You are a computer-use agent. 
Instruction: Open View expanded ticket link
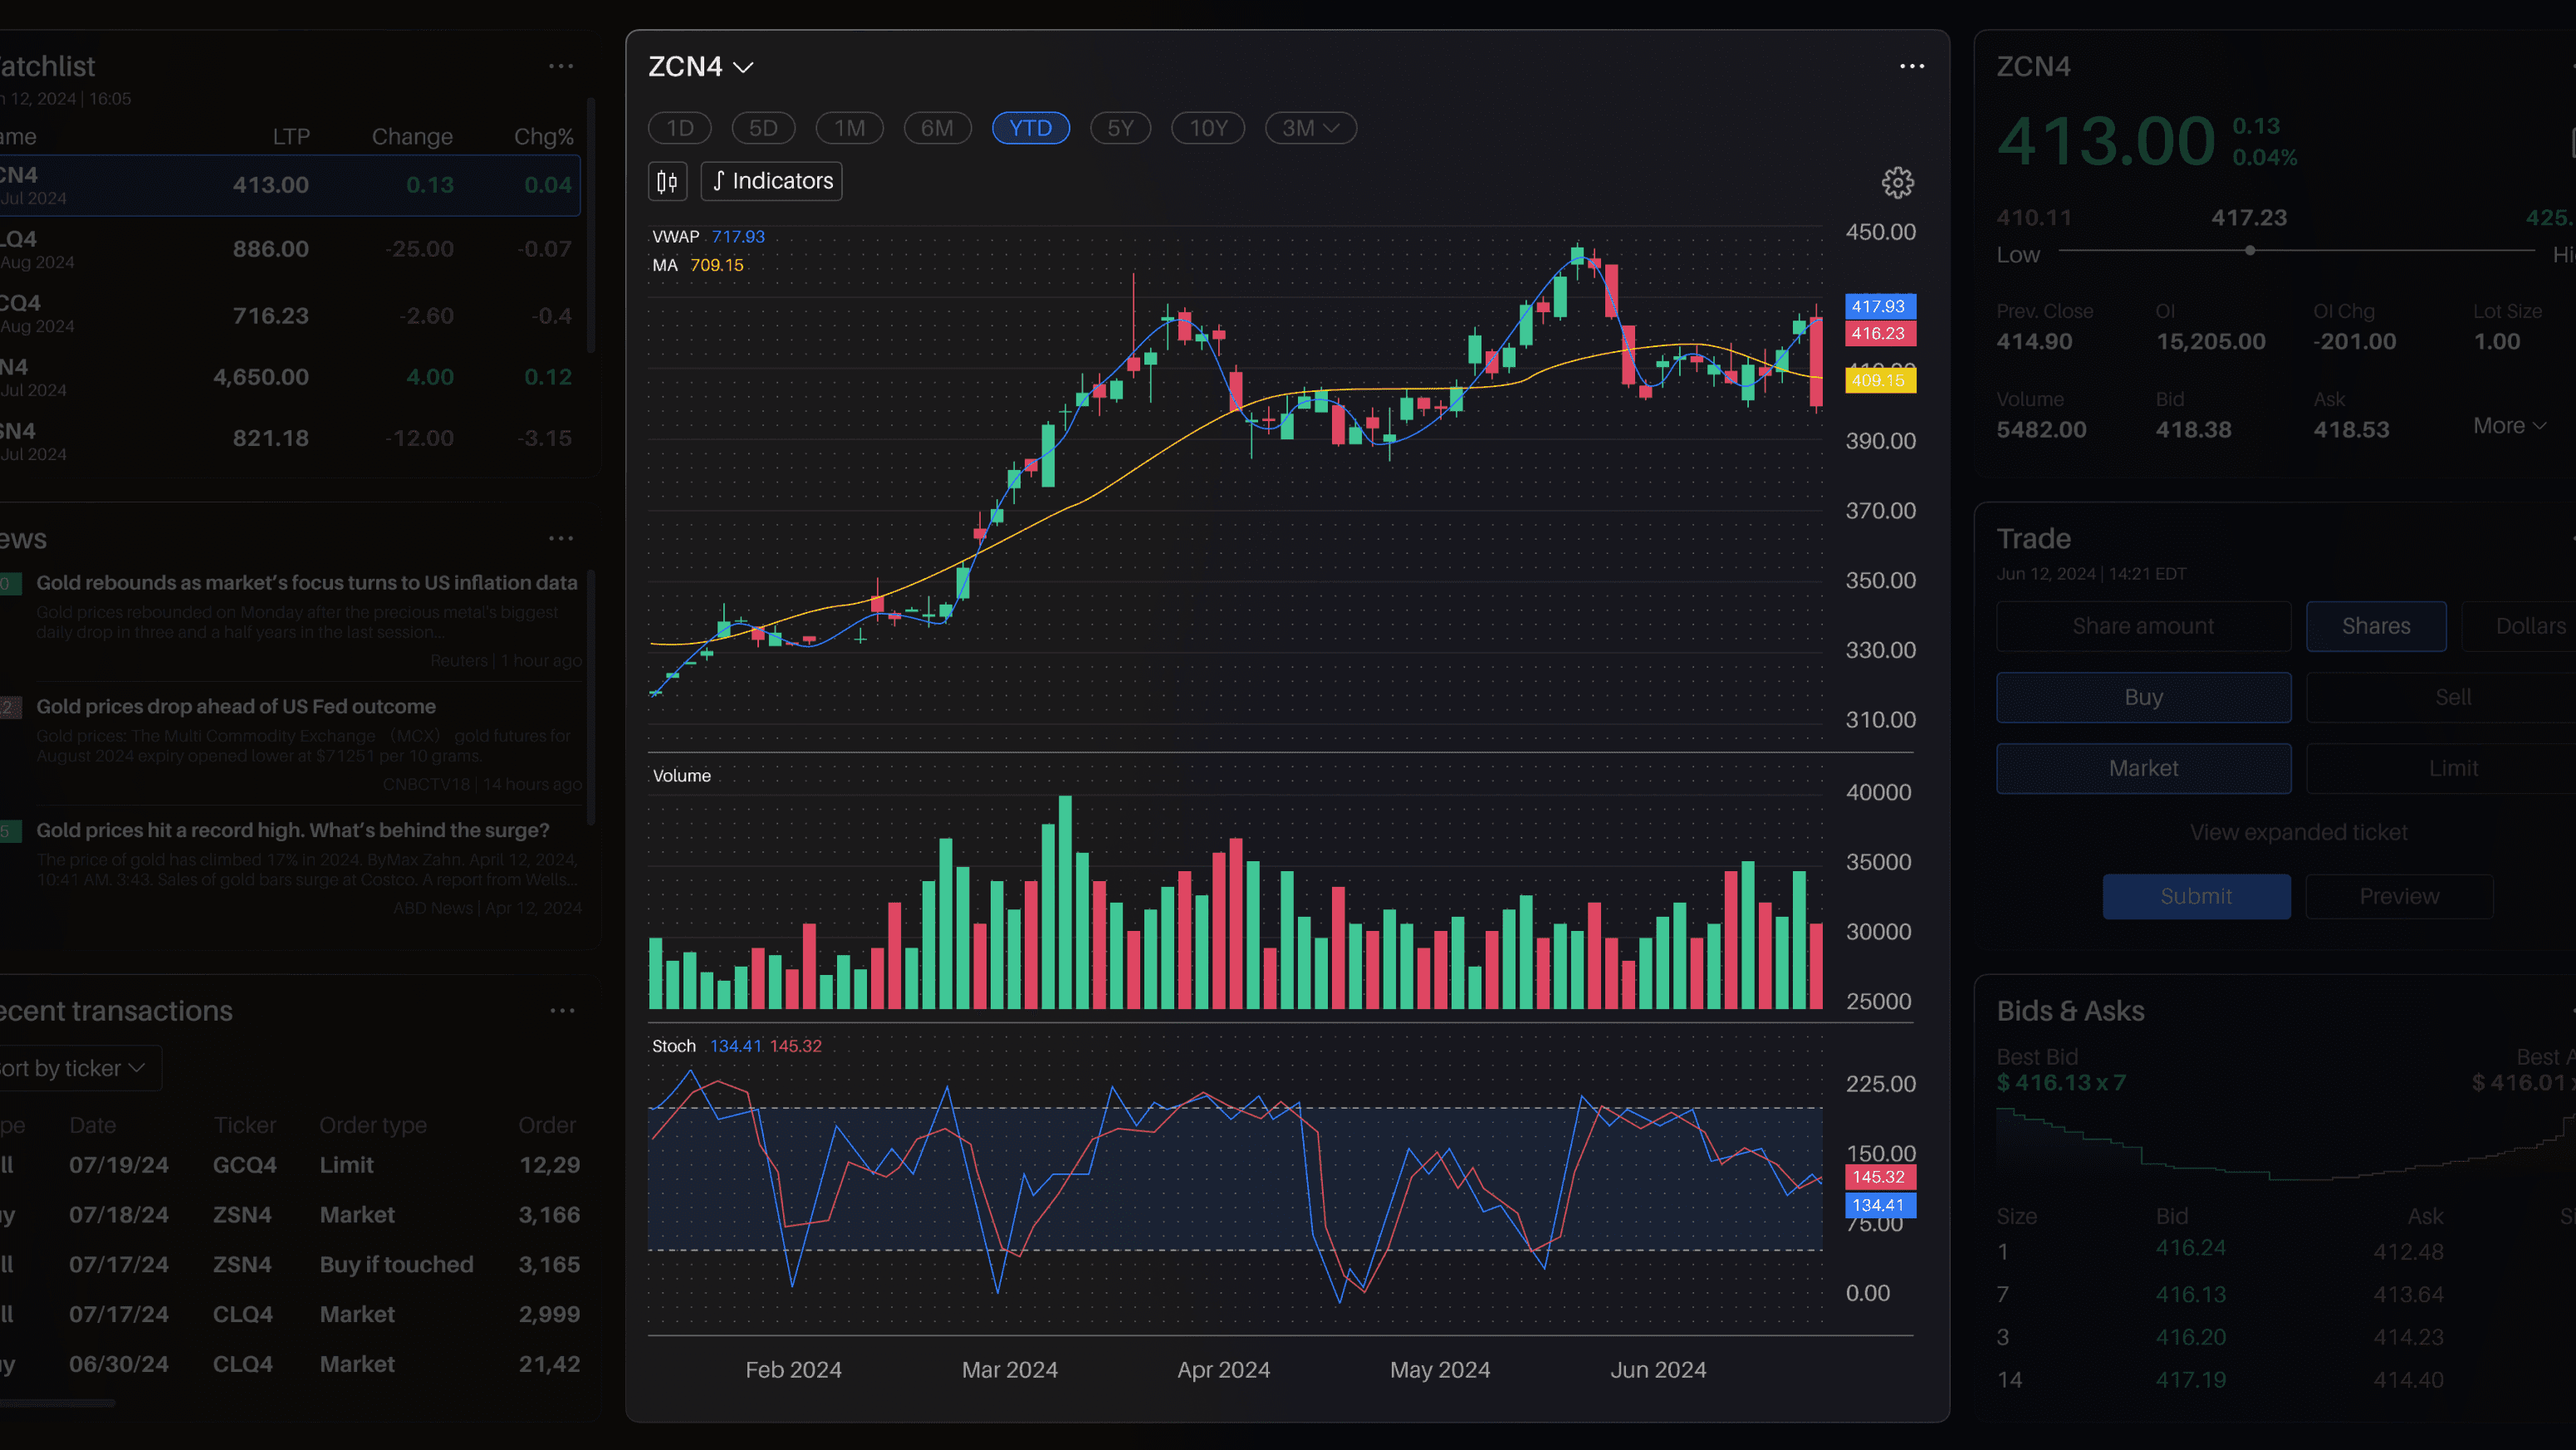(x=2297, y=832)
